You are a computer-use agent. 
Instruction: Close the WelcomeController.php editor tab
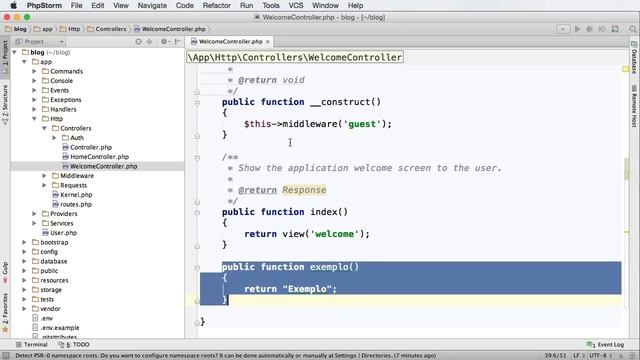pos(268,42)
